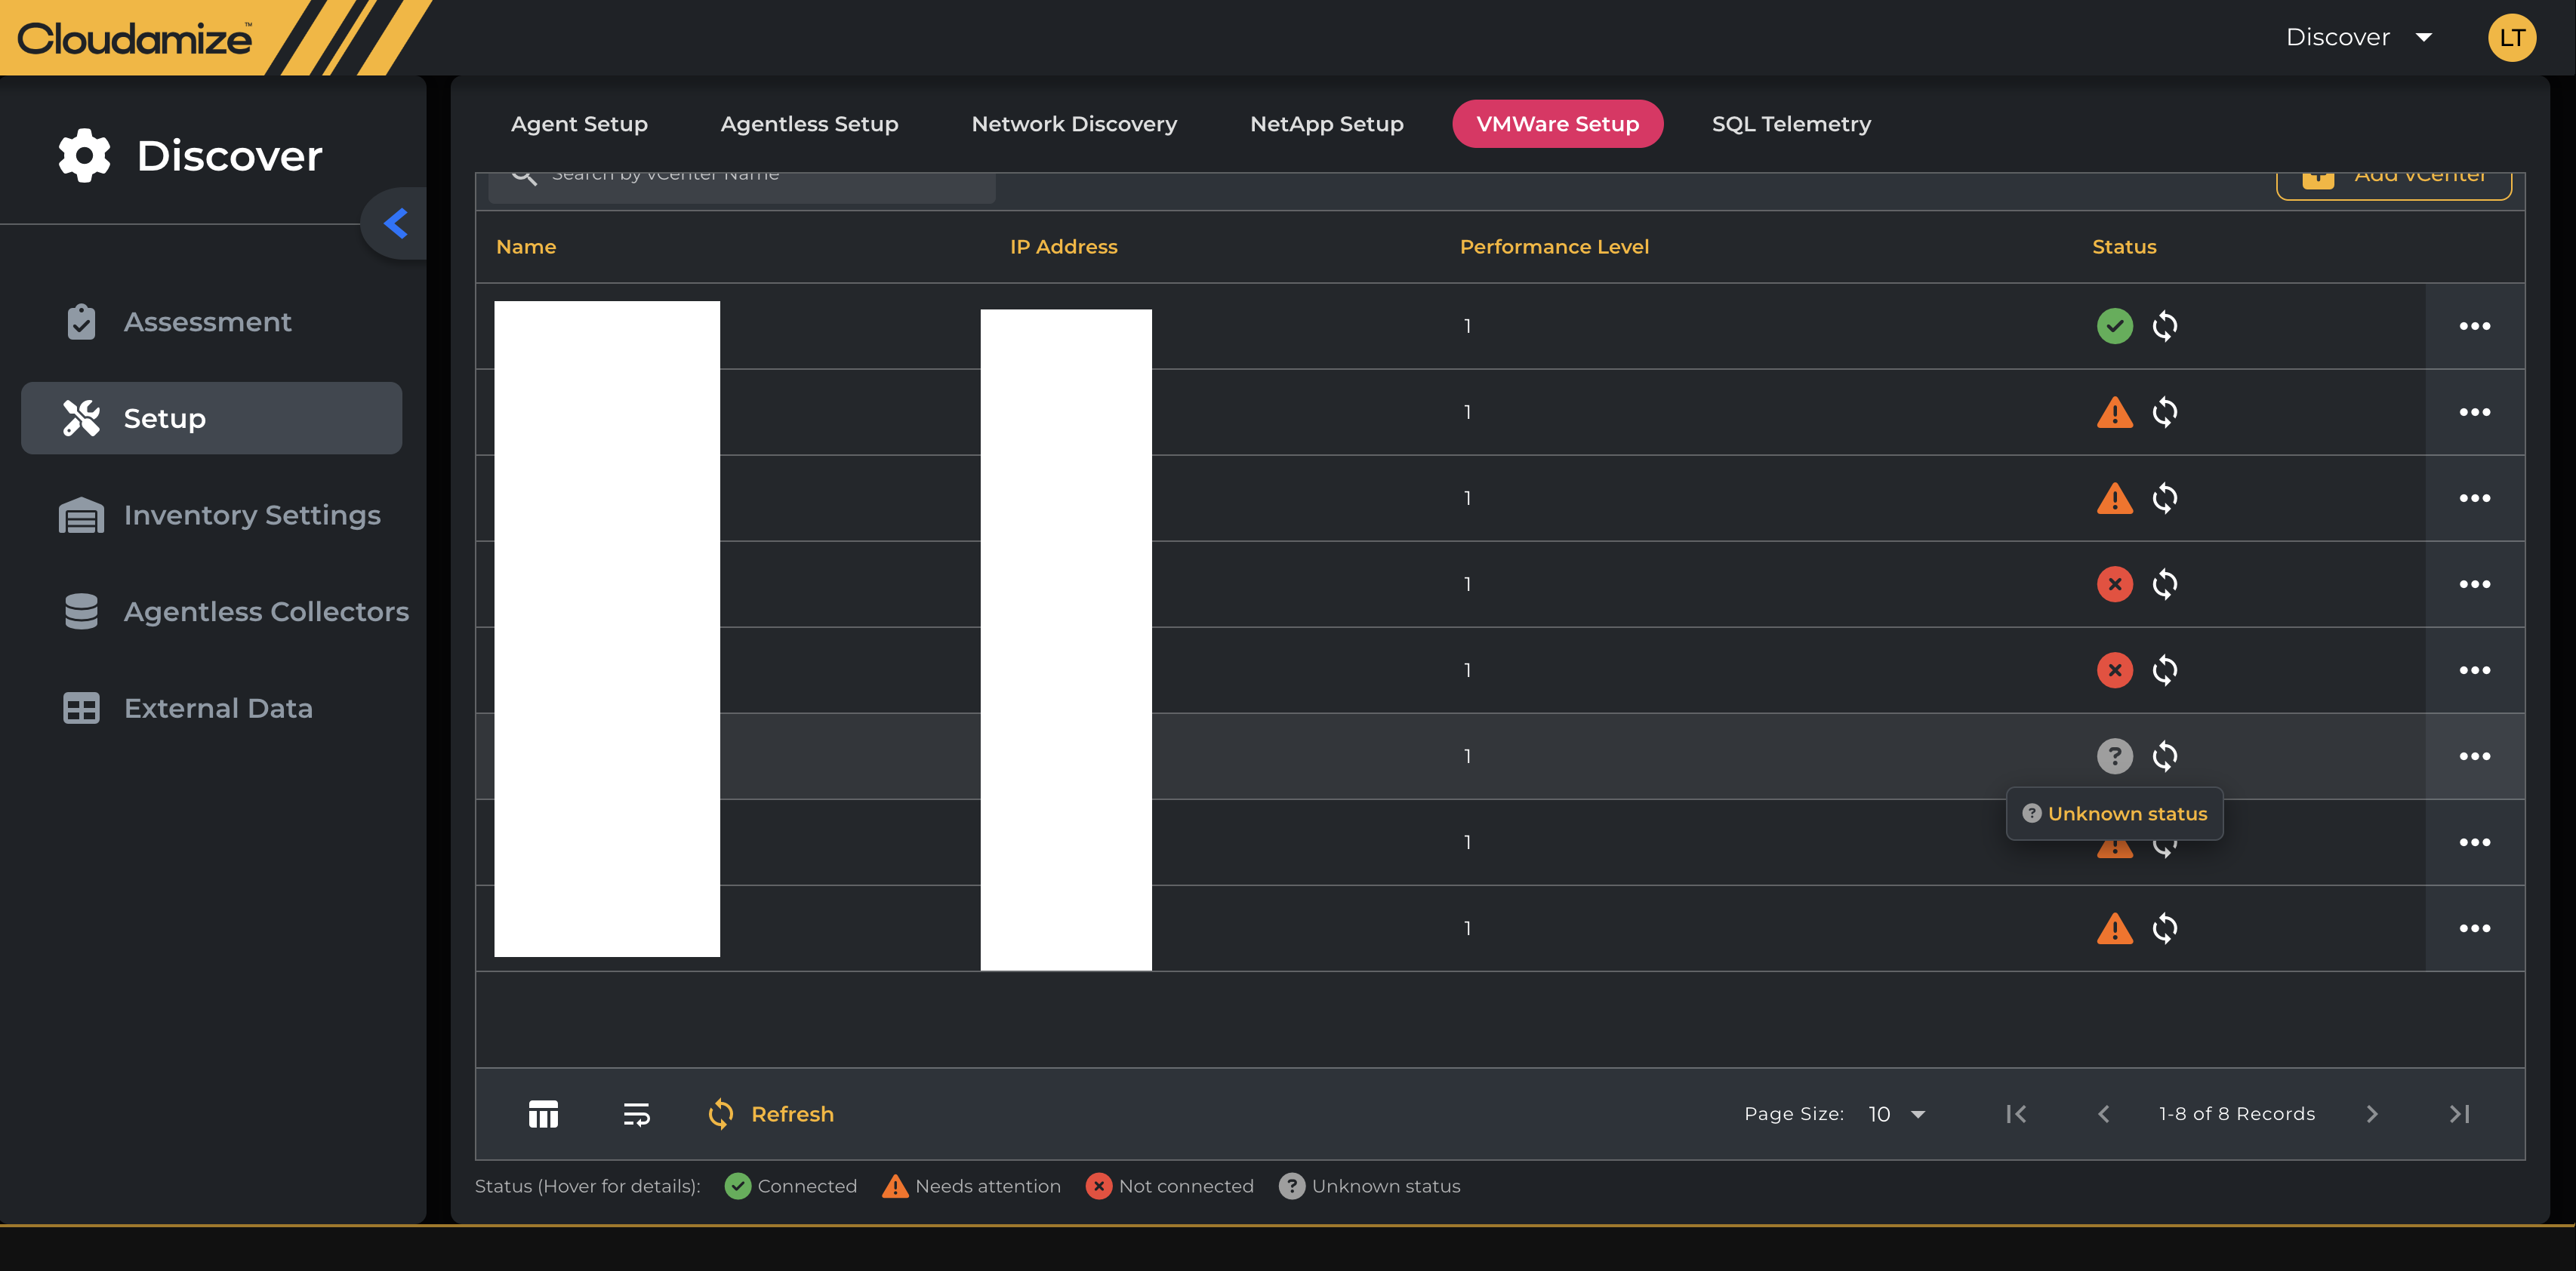Open the three-dot menu in the last row

click(2474, 928)
